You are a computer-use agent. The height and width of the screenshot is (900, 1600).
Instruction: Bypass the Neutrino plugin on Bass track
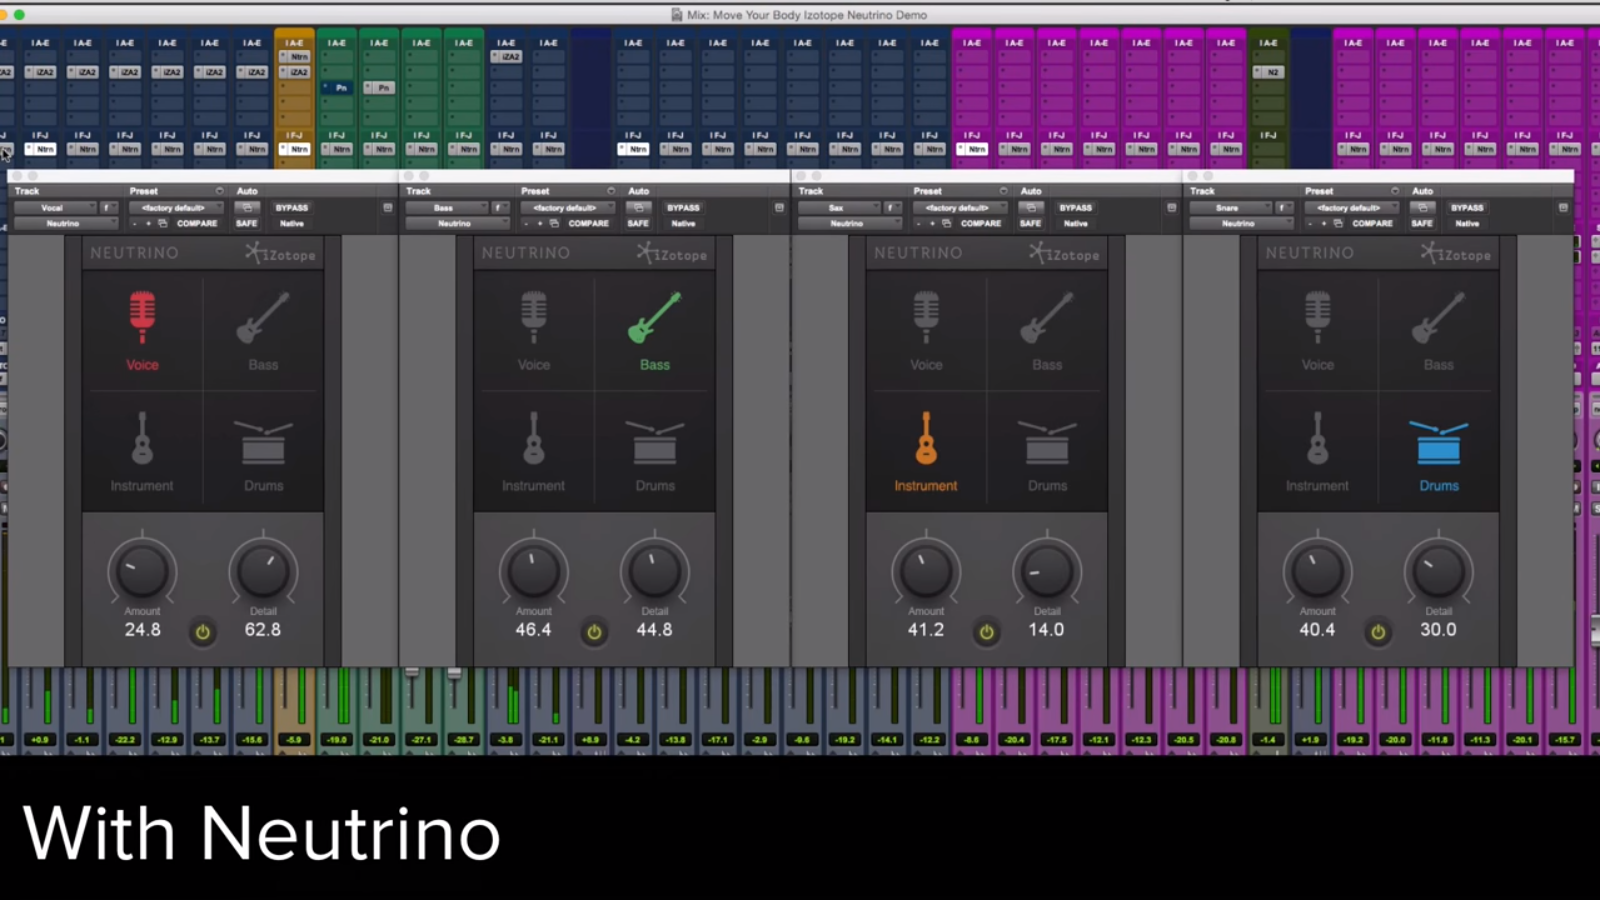pyautogui.click(x=684, y=208)
